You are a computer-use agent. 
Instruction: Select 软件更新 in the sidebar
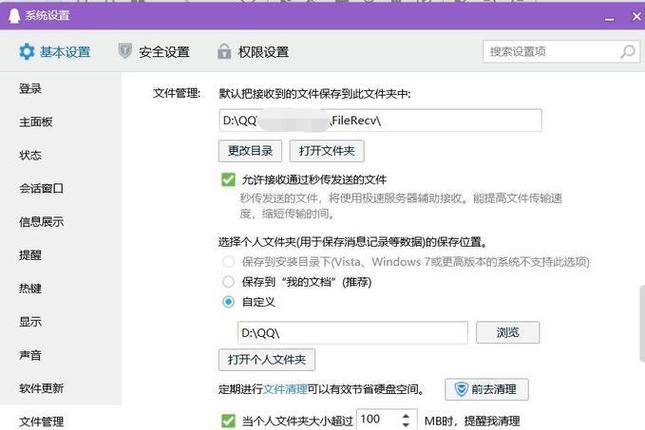(41, 388)
